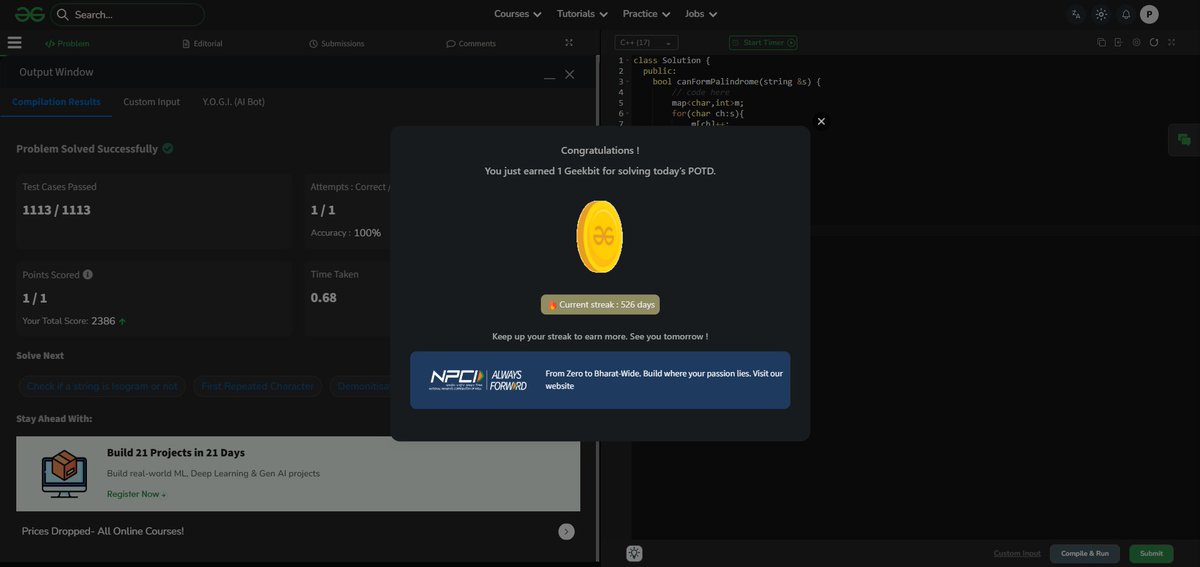Select the Y.O.G.I. (AI Bot) tab
The image size is (1200, 567).
pyautogui.click(x=233, y=102)
